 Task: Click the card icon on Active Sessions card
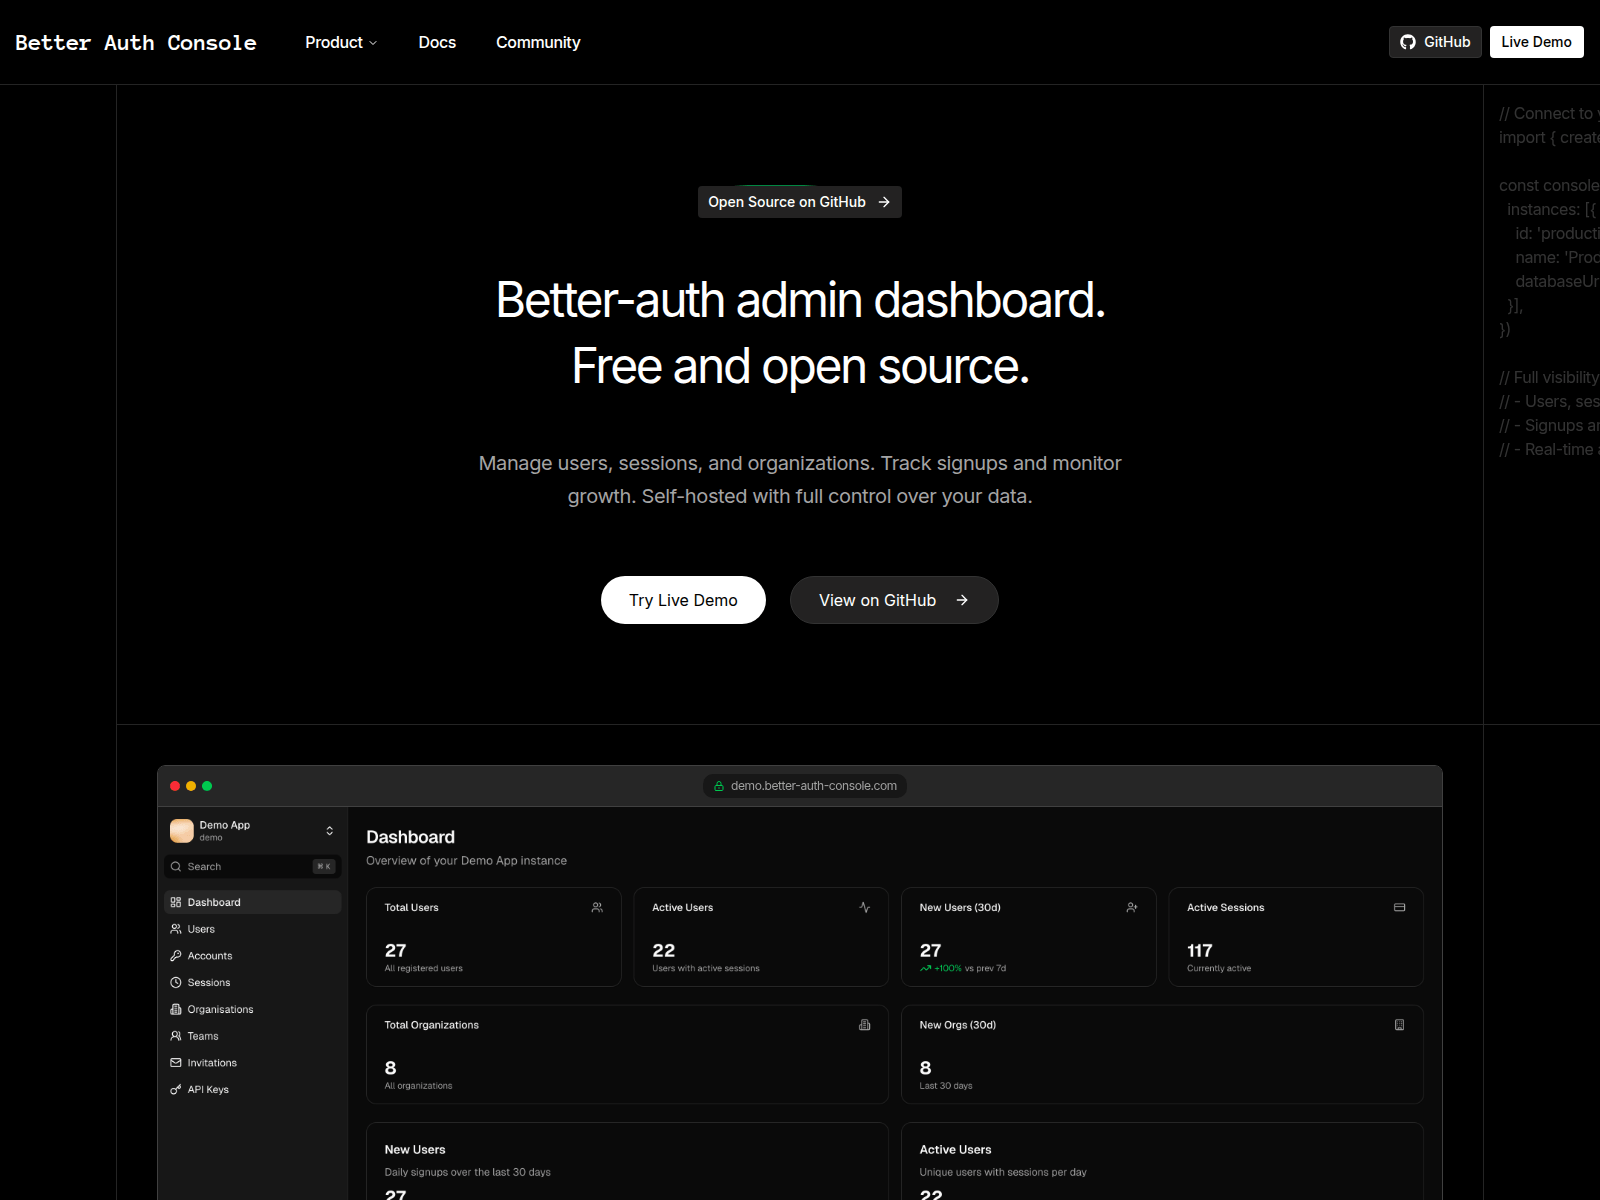coord(1400,908)
